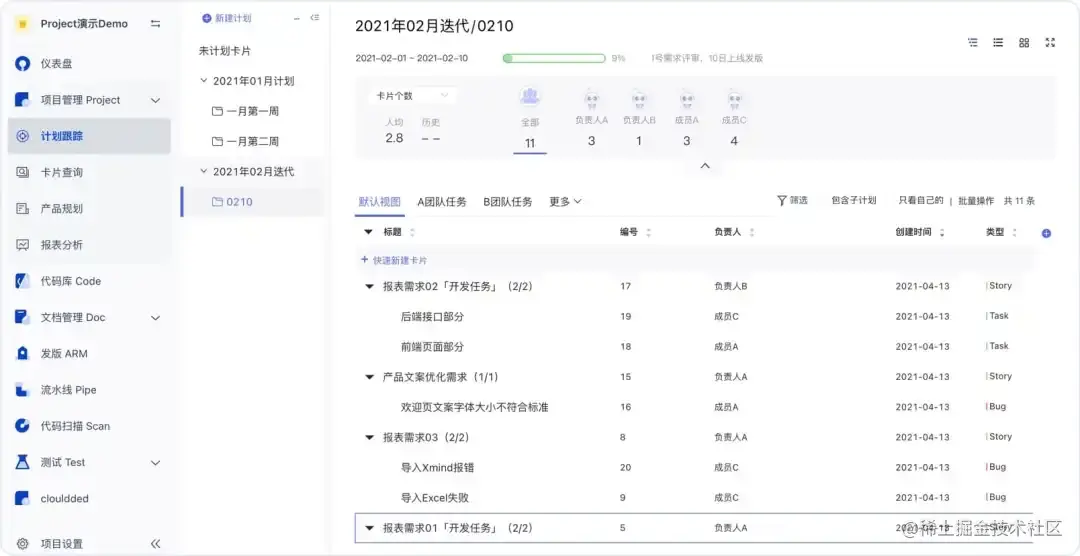This screenshot has width=1080, height=556.
Task: Switch to tree list view icon
Action: (973, 43)
